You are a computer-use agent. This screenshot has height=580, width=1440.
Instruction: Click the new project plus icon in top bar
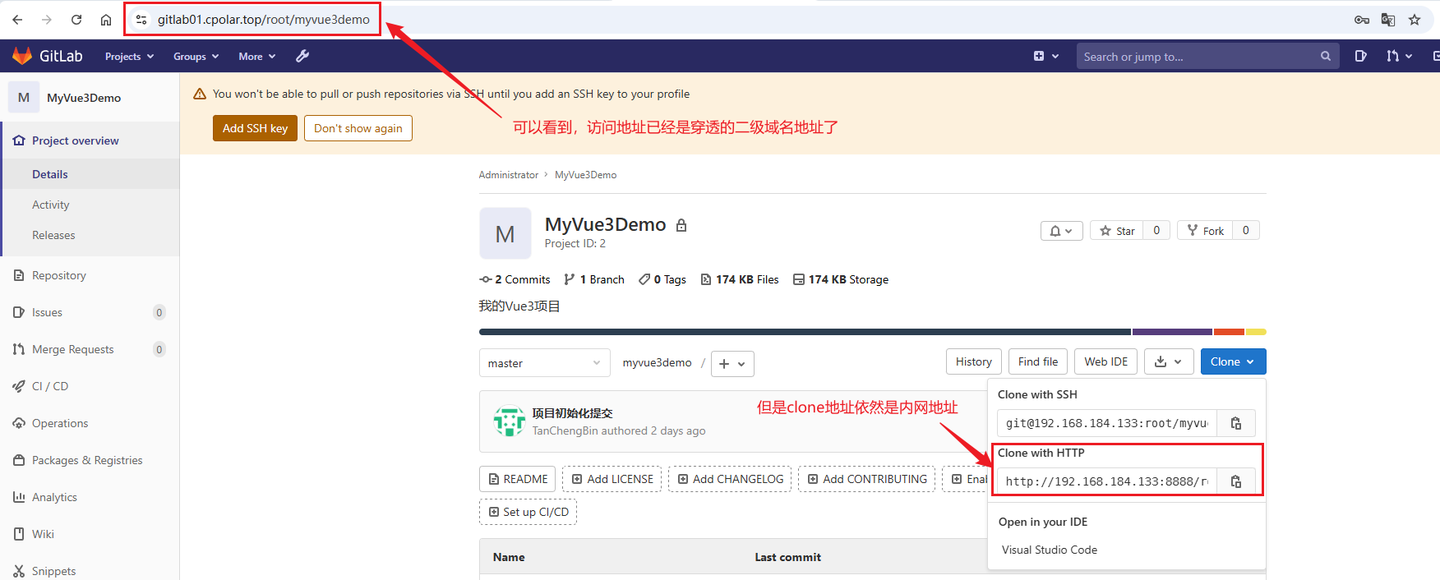pos(1040,56)
